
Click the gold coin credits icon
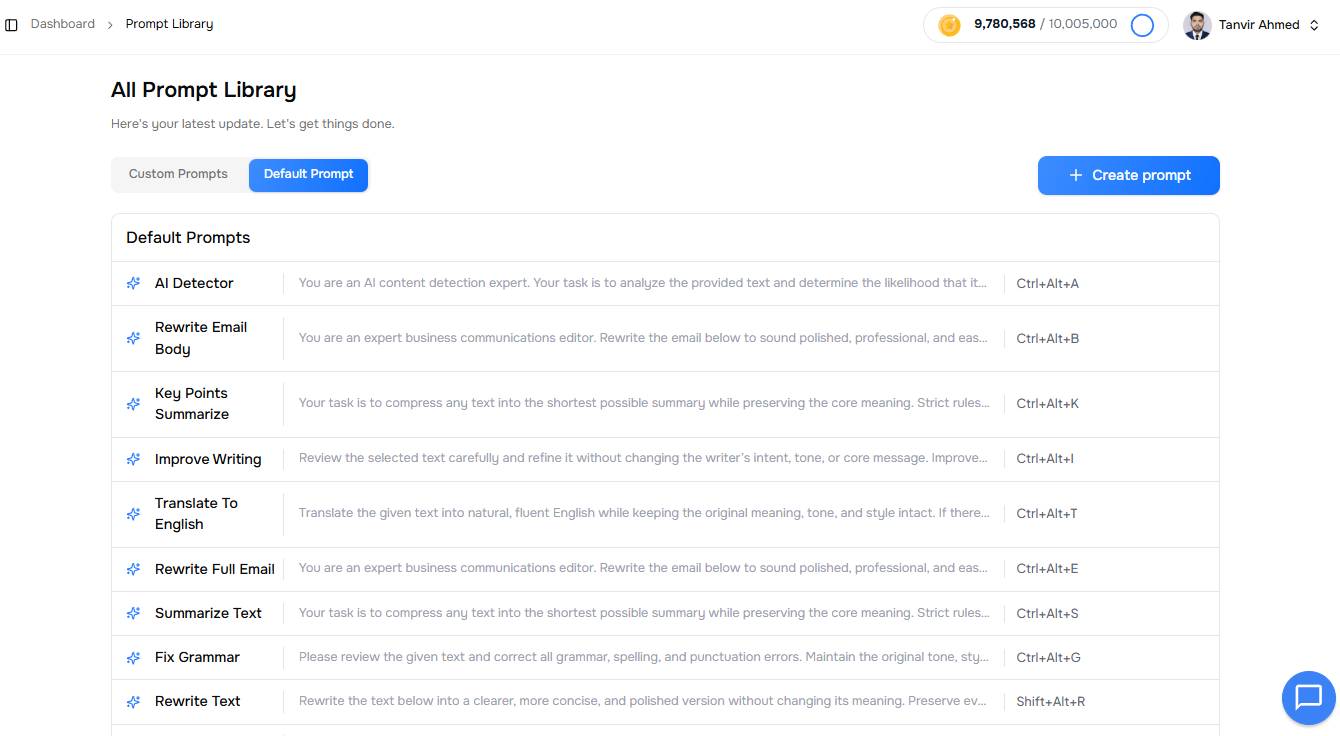point(949,25)
